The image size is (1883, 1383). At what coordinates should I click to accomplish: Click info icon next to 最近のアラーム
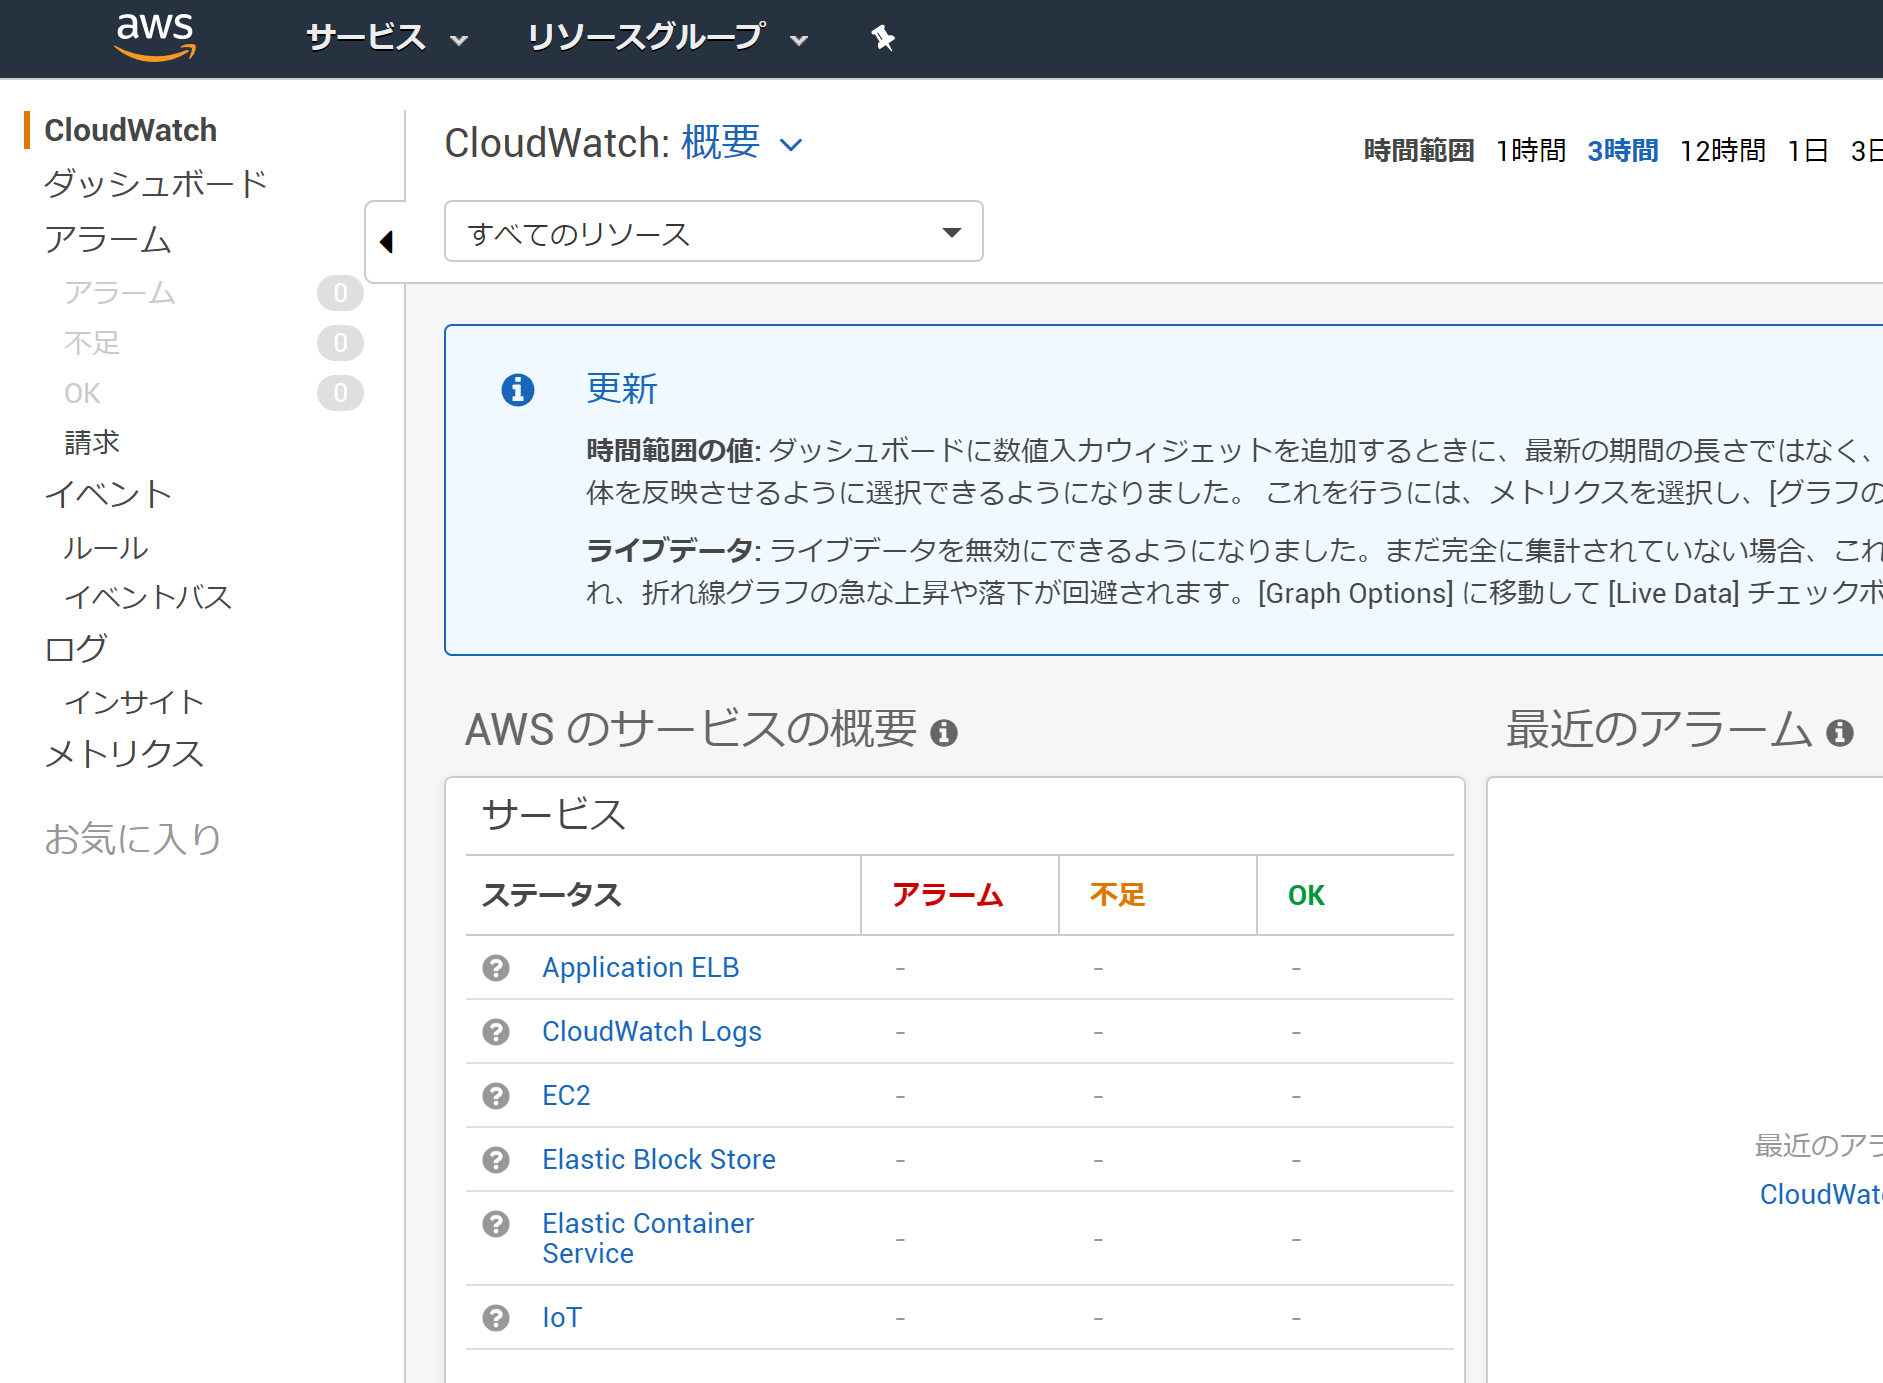pyautogui.click(x=1840, y=733)
